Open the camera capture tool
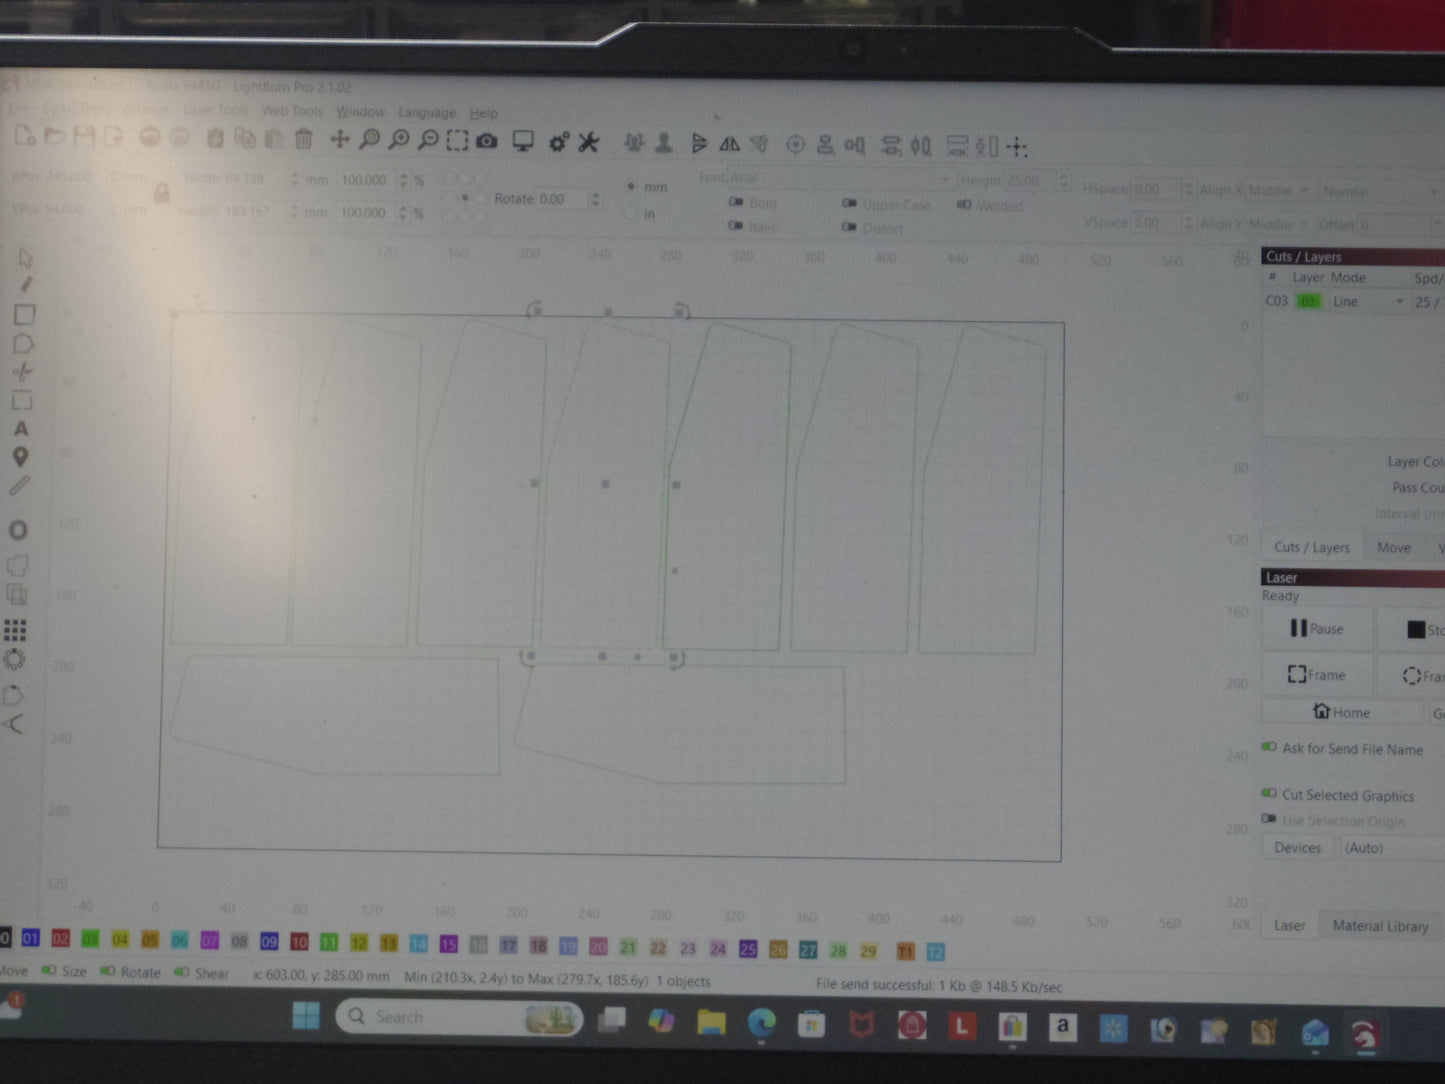This screenshot has height=1084, width=1445. [486, 142]
